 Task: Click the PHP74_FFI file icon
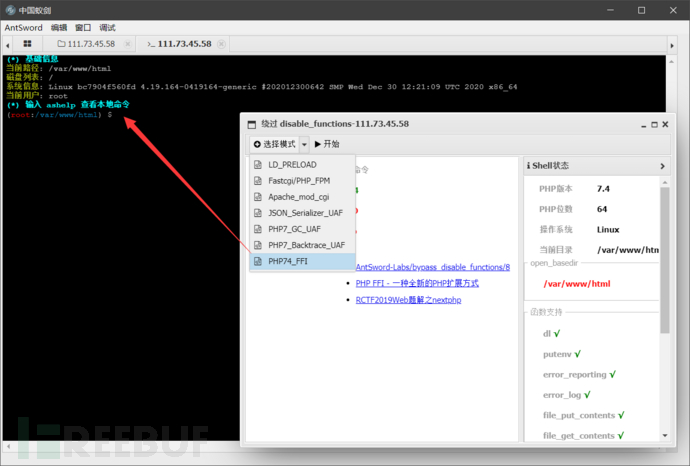point(258,261)
